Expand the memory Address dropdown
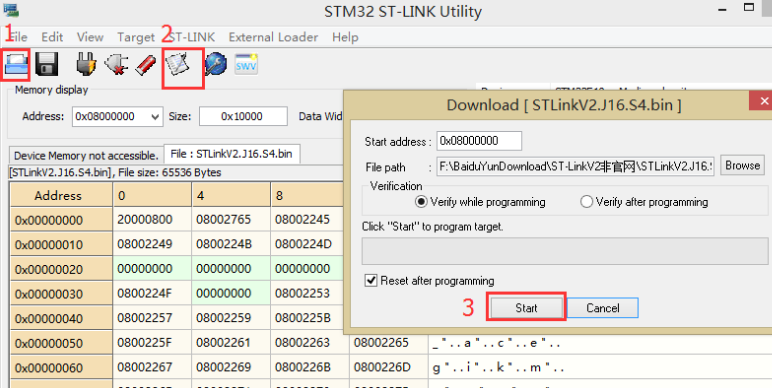The height and width of the screenshot is (388, 772). tap(155, 117)
